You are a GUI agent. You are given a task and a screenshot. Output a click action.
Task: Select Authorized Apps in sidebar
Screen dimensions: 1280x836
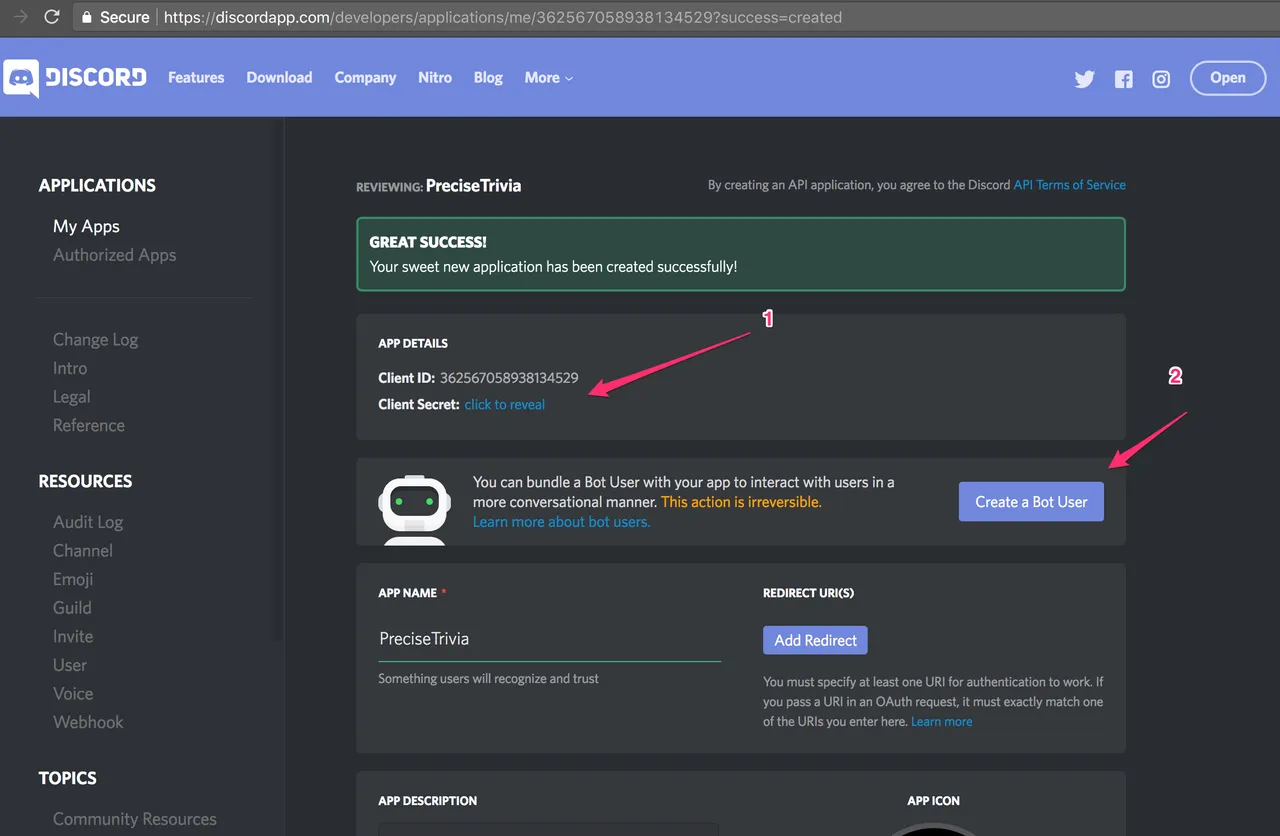pyautogui.click(x=114, y=255)
